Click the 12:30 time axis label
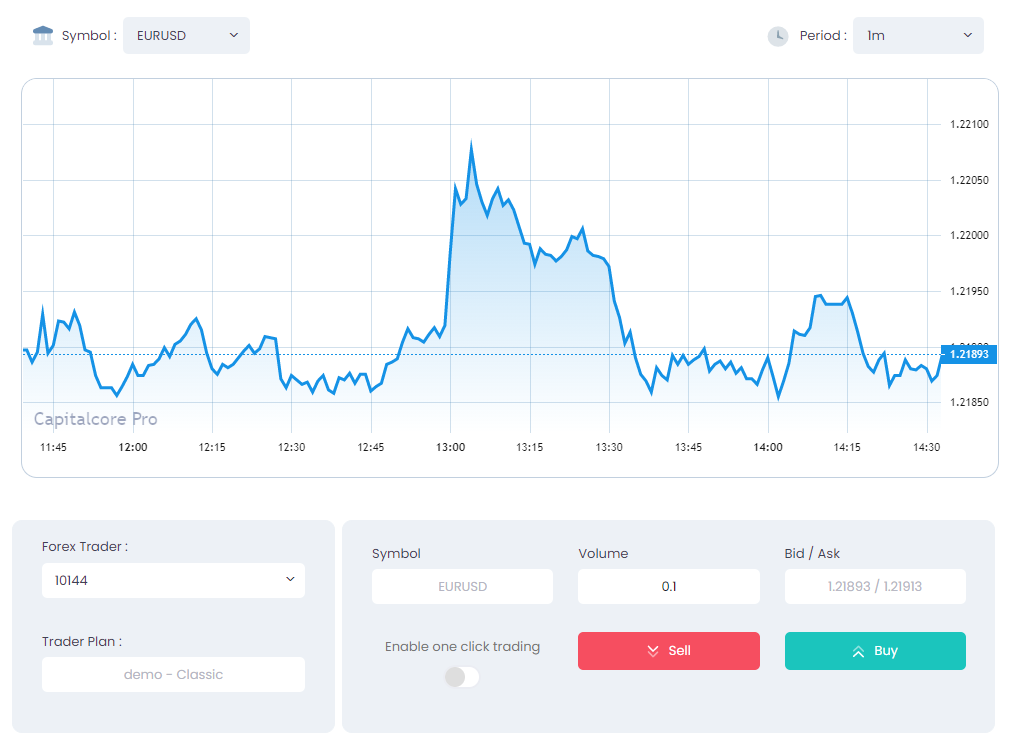1018x745 pixels. pyautogui.click(x=292, y=447)
